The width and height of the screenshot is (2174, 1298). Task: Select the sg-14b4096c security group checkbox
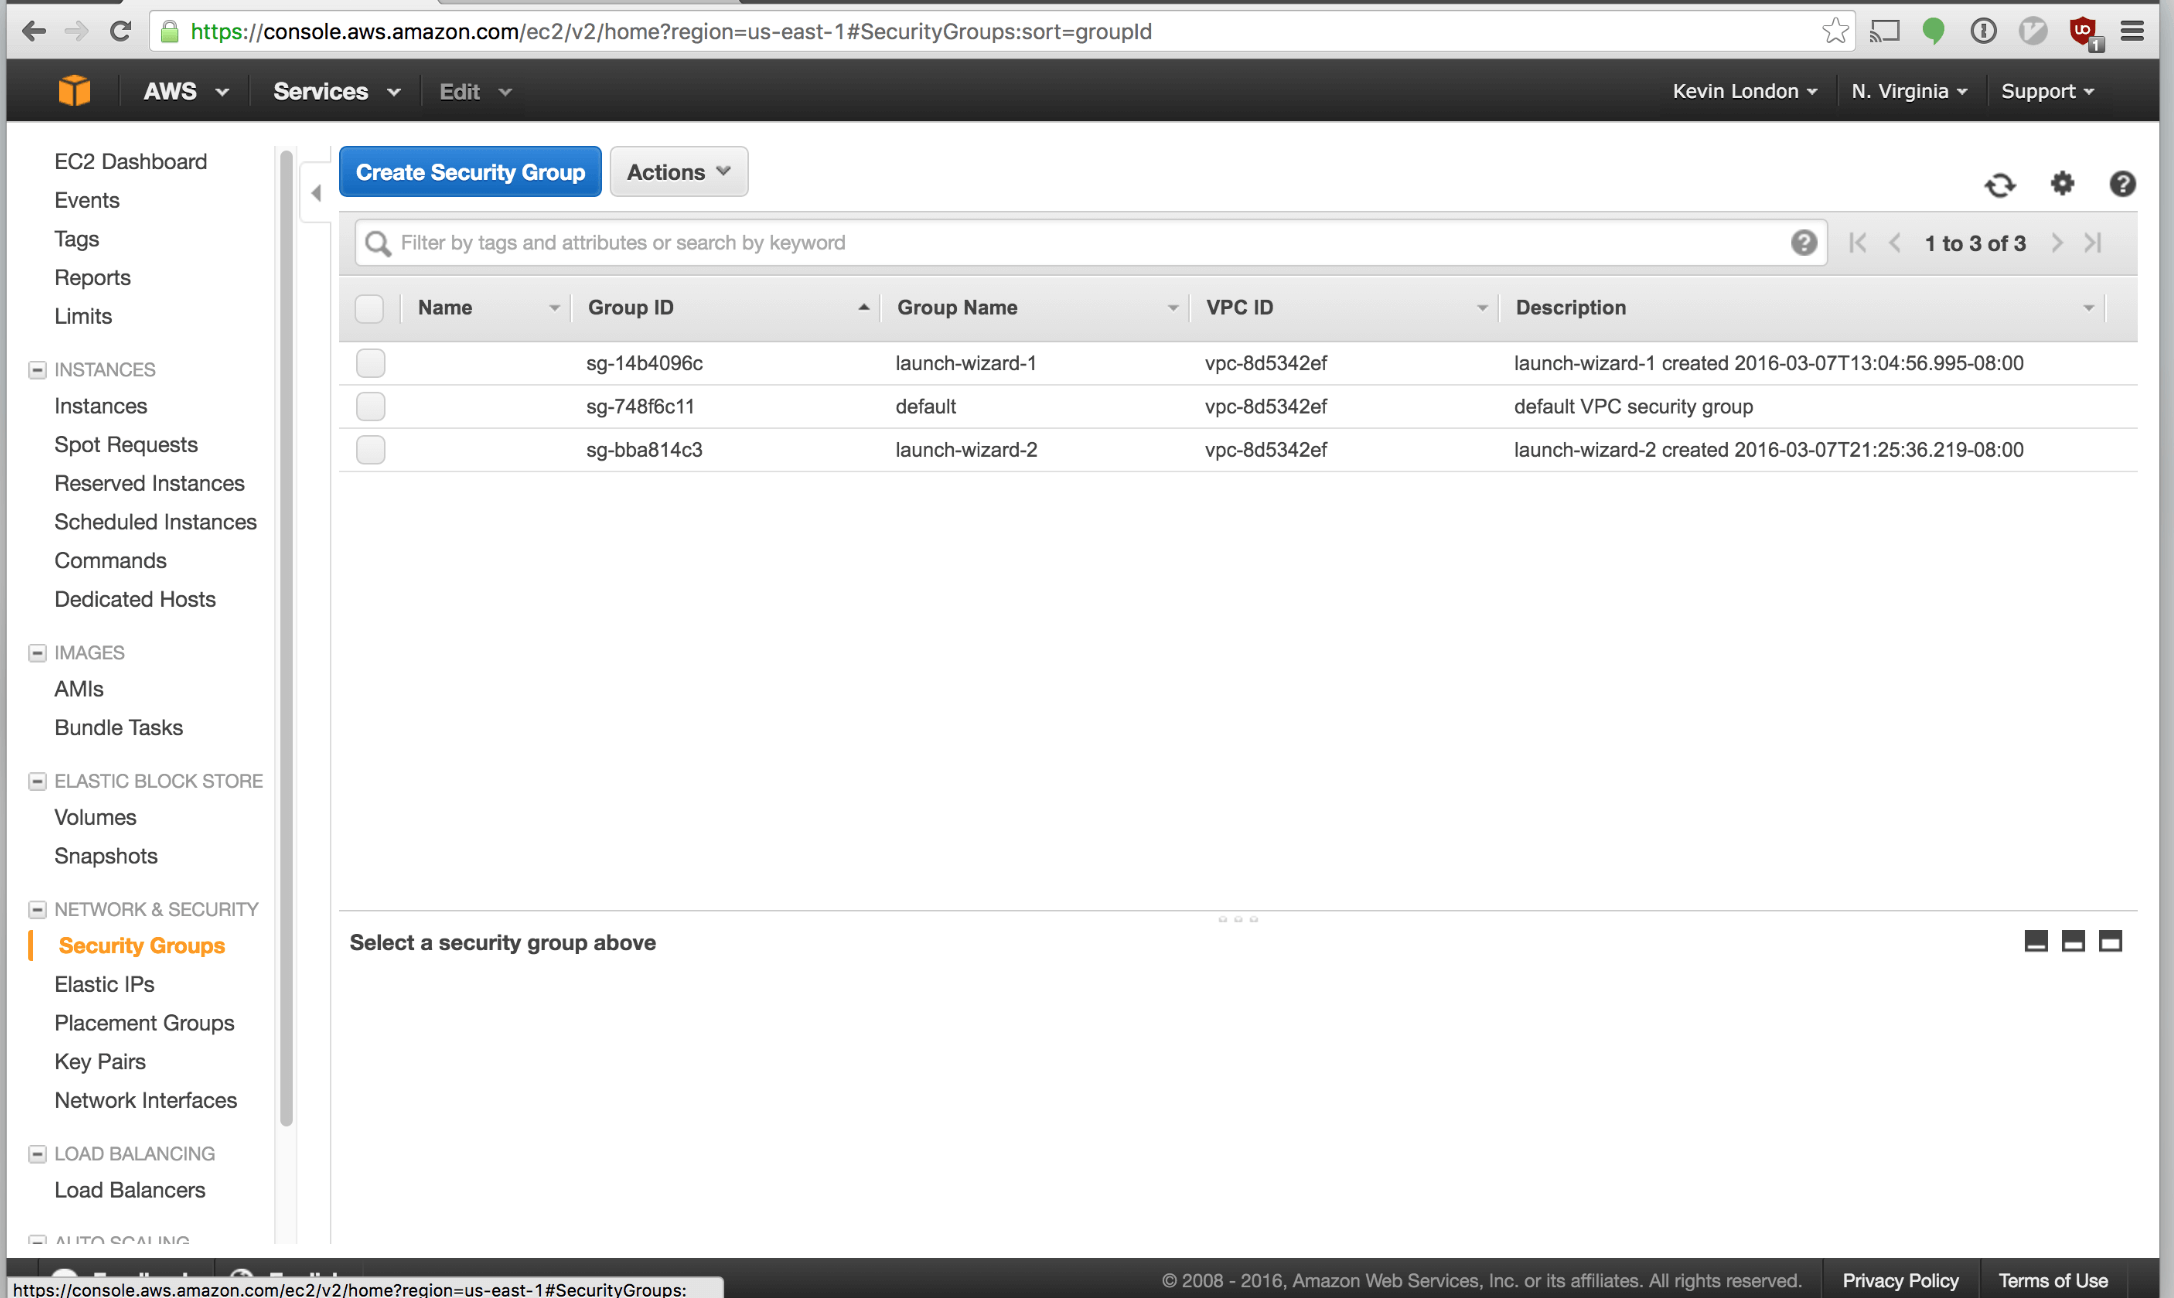tap(370, 363)
